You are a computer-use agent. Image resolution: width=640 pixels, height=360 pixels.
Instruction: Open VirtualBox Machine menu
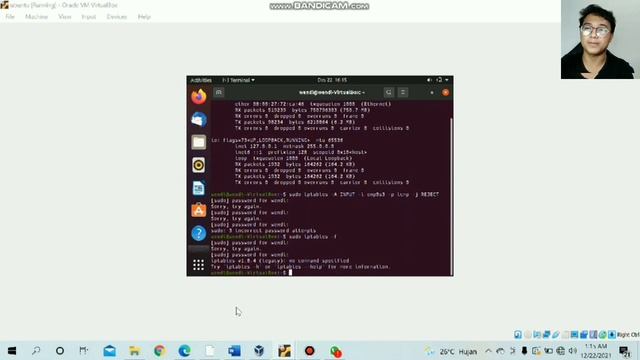36,17
